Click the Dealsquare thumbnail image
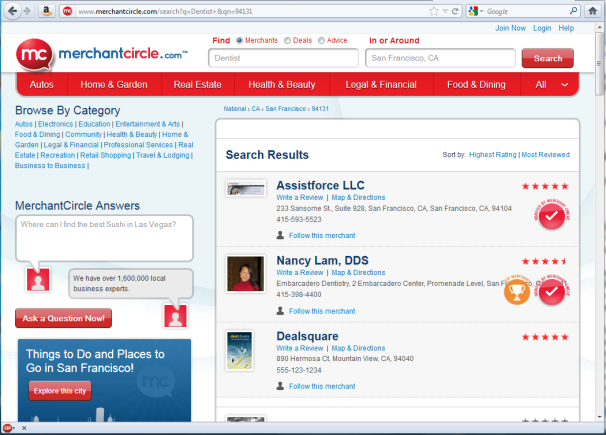 point(240,350)
